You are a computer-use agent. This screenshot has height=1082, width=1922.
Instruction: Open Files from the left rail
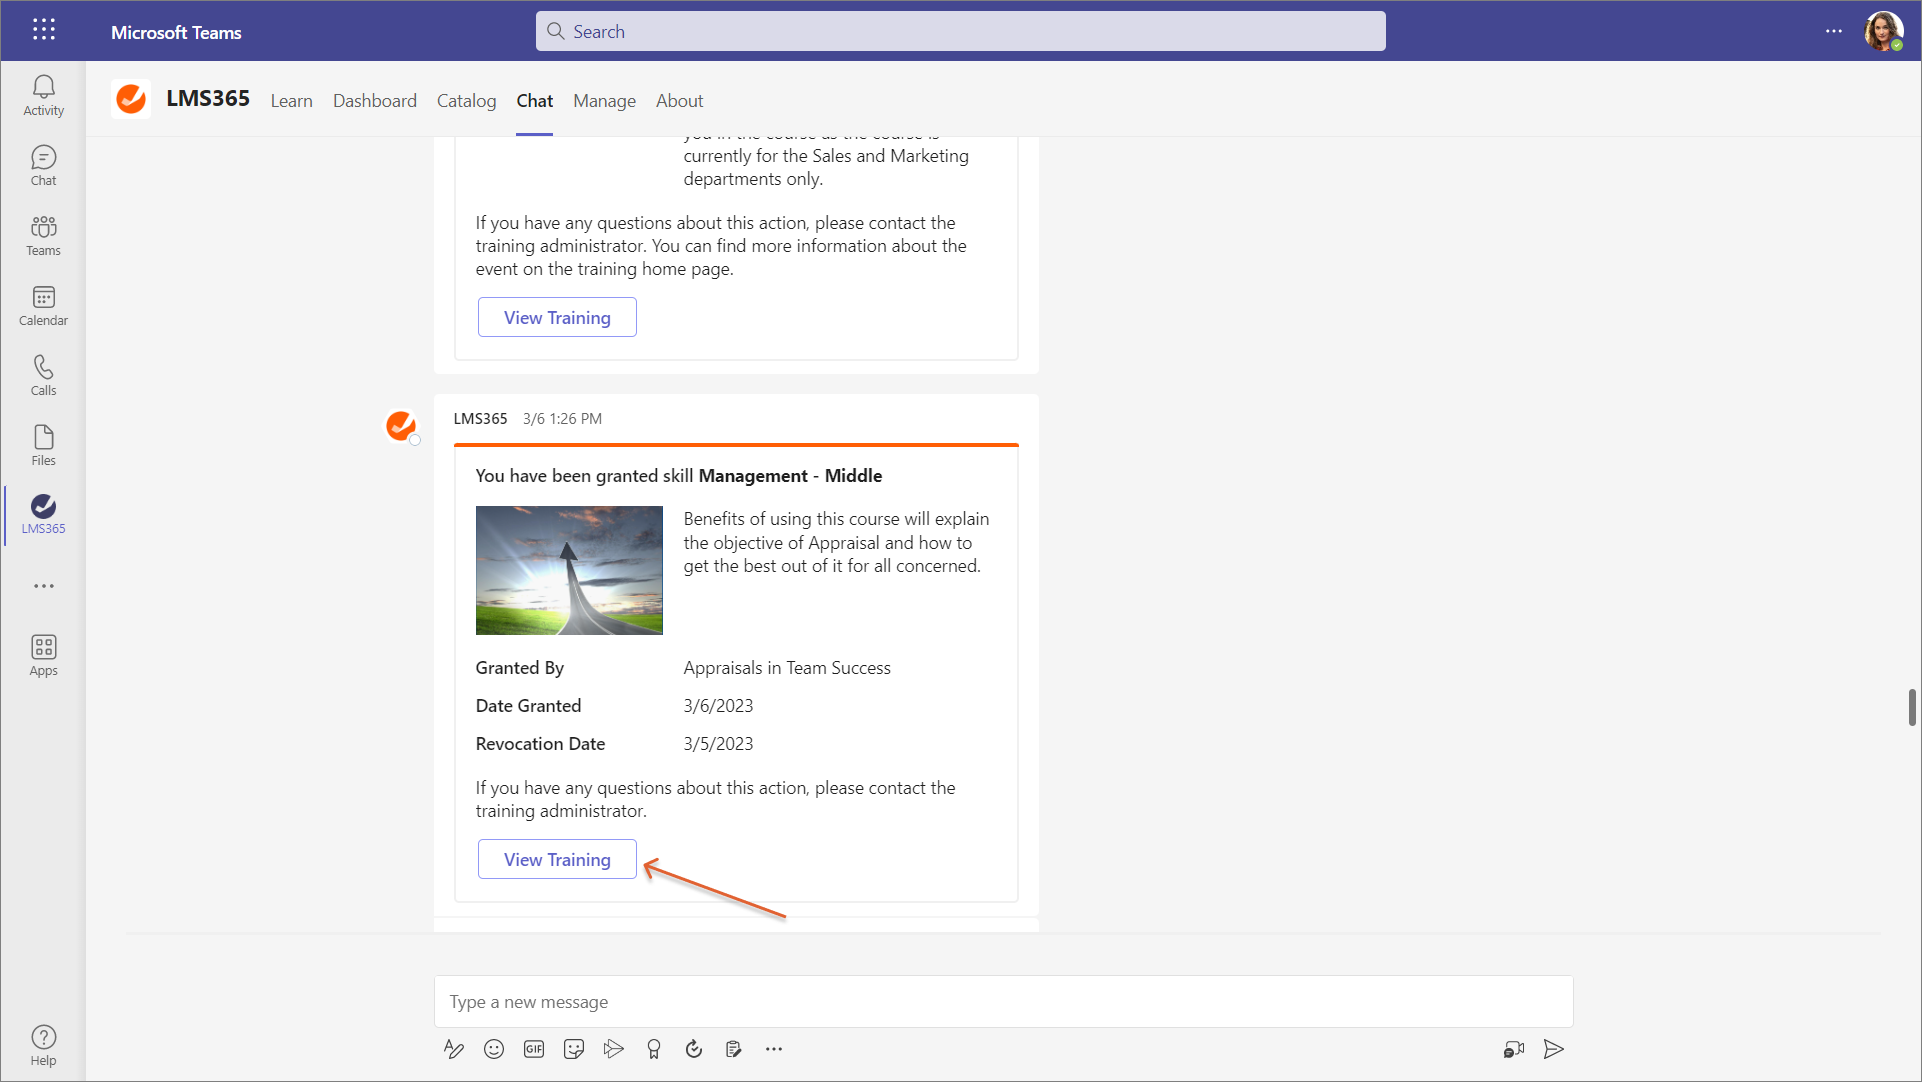[43, 445]
